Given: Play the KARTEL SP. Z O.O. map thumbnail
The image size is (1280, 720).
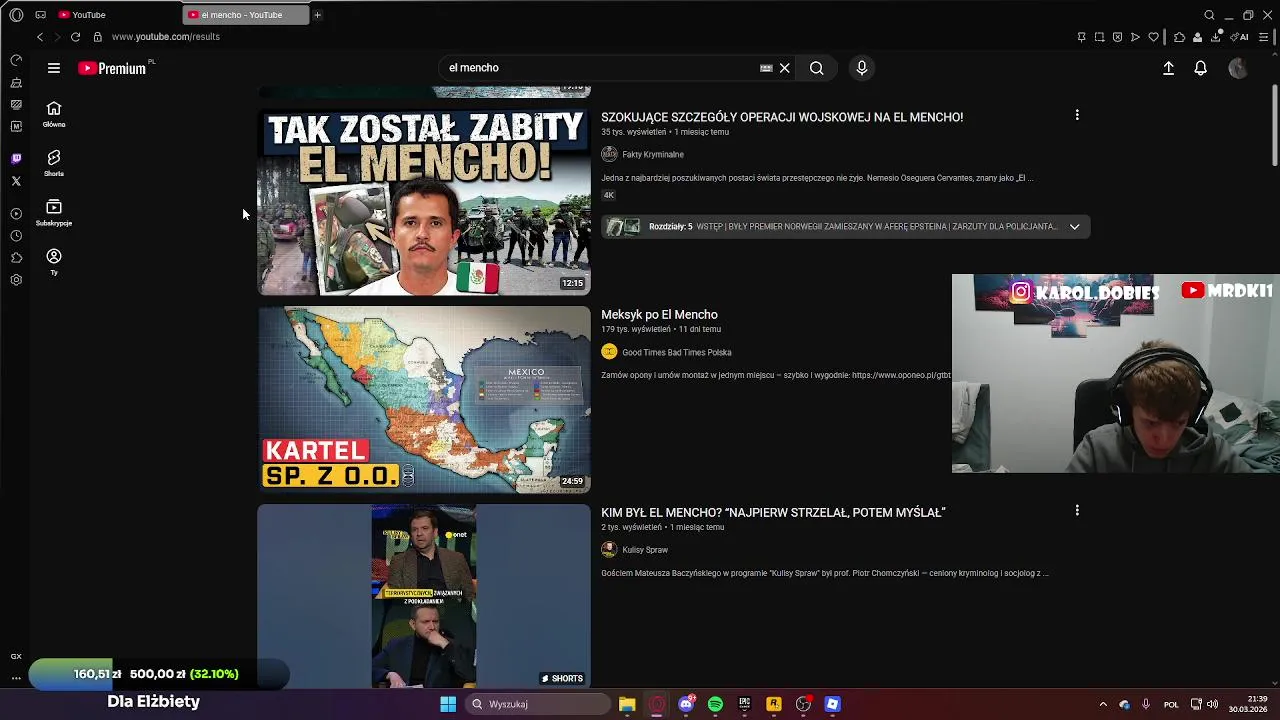Looking at the screenshot, I should (x=424, y=399).
